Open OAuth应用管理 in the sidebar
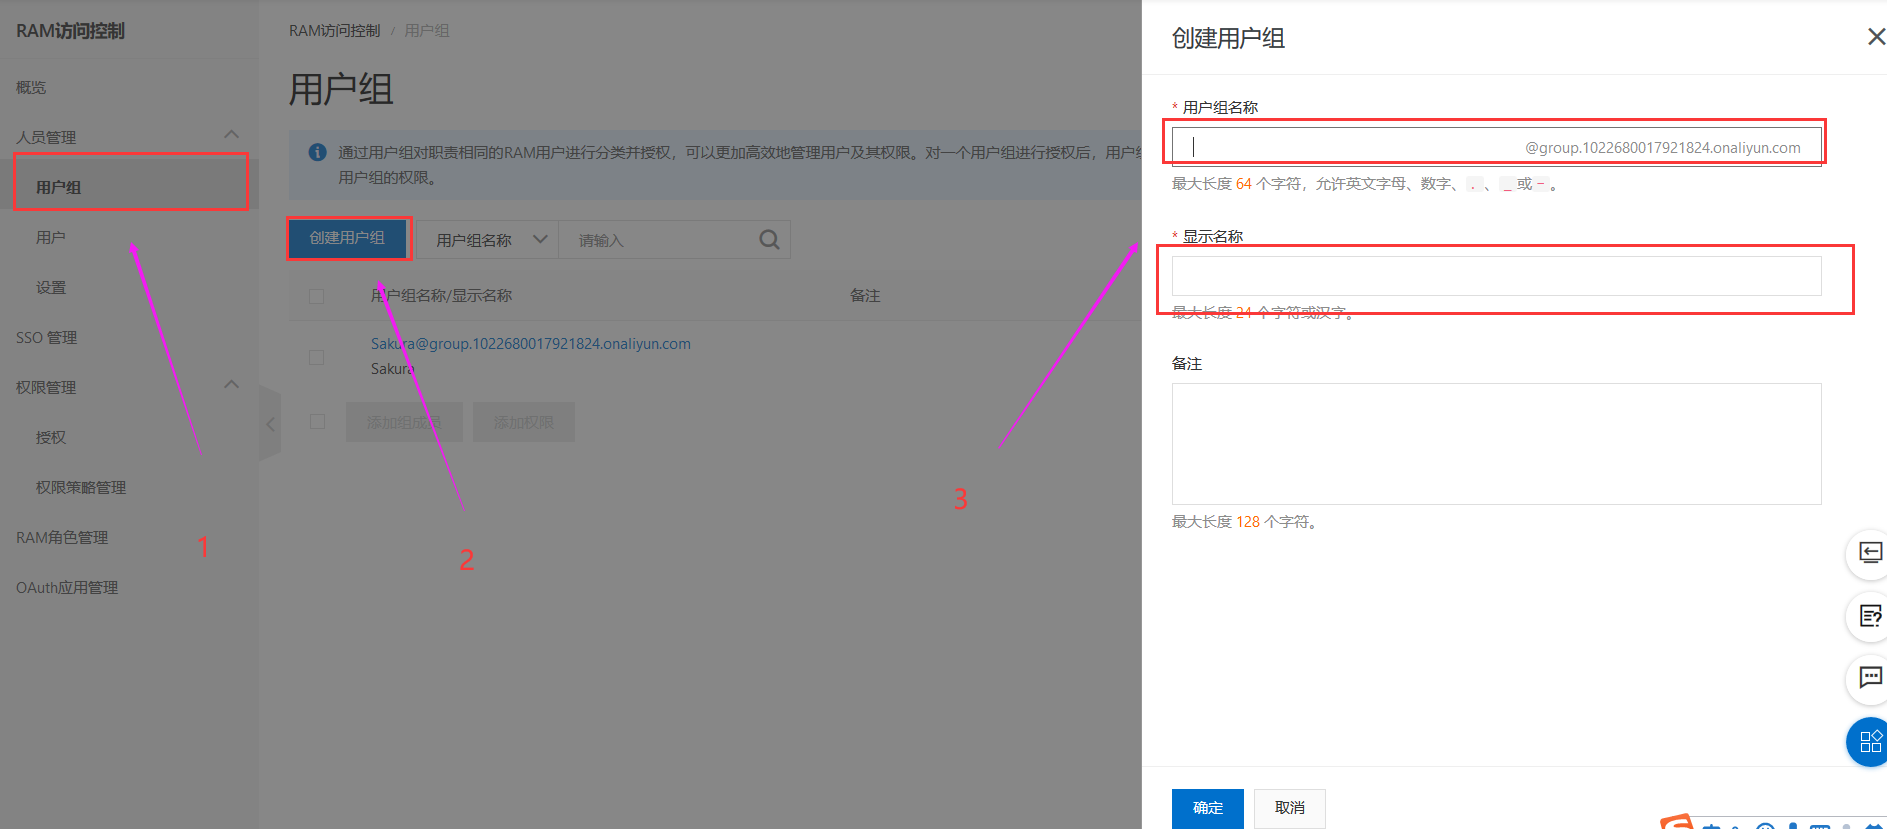This screenshot has height=829, width=1887. (67, 587)
